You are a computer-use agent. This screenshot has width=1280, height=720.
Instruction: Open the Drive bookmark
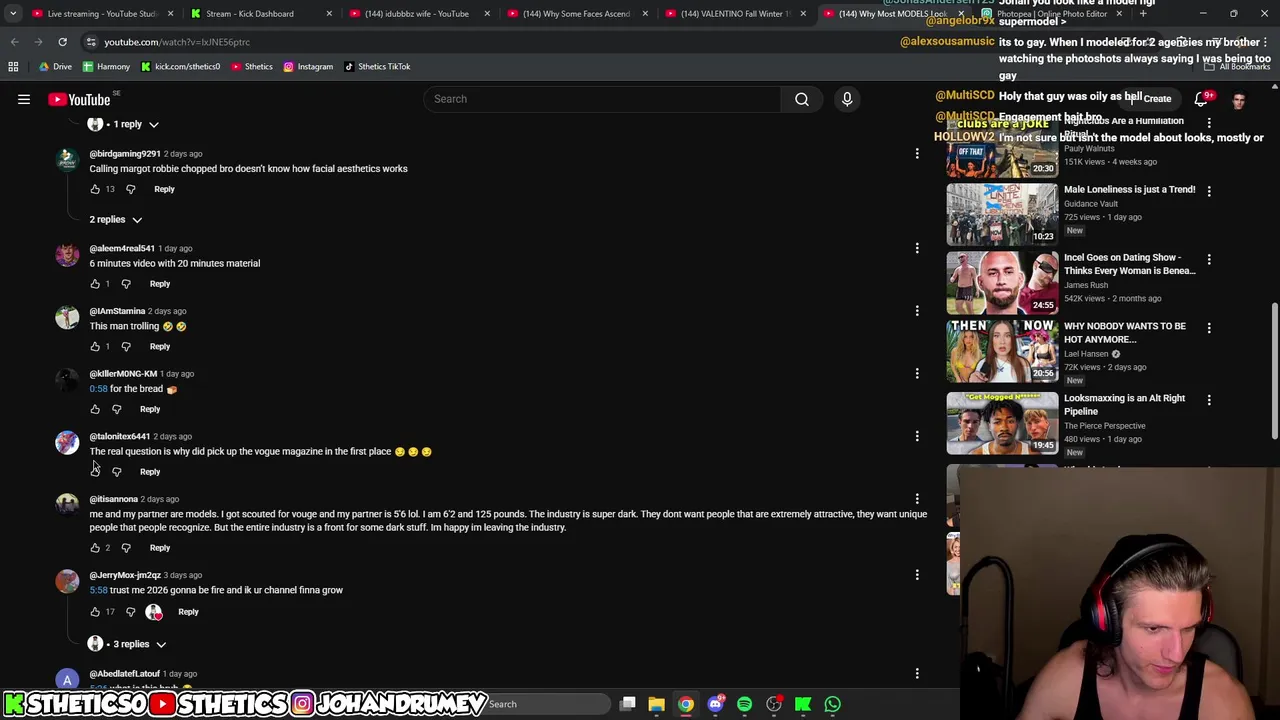(x=55, y=66)
